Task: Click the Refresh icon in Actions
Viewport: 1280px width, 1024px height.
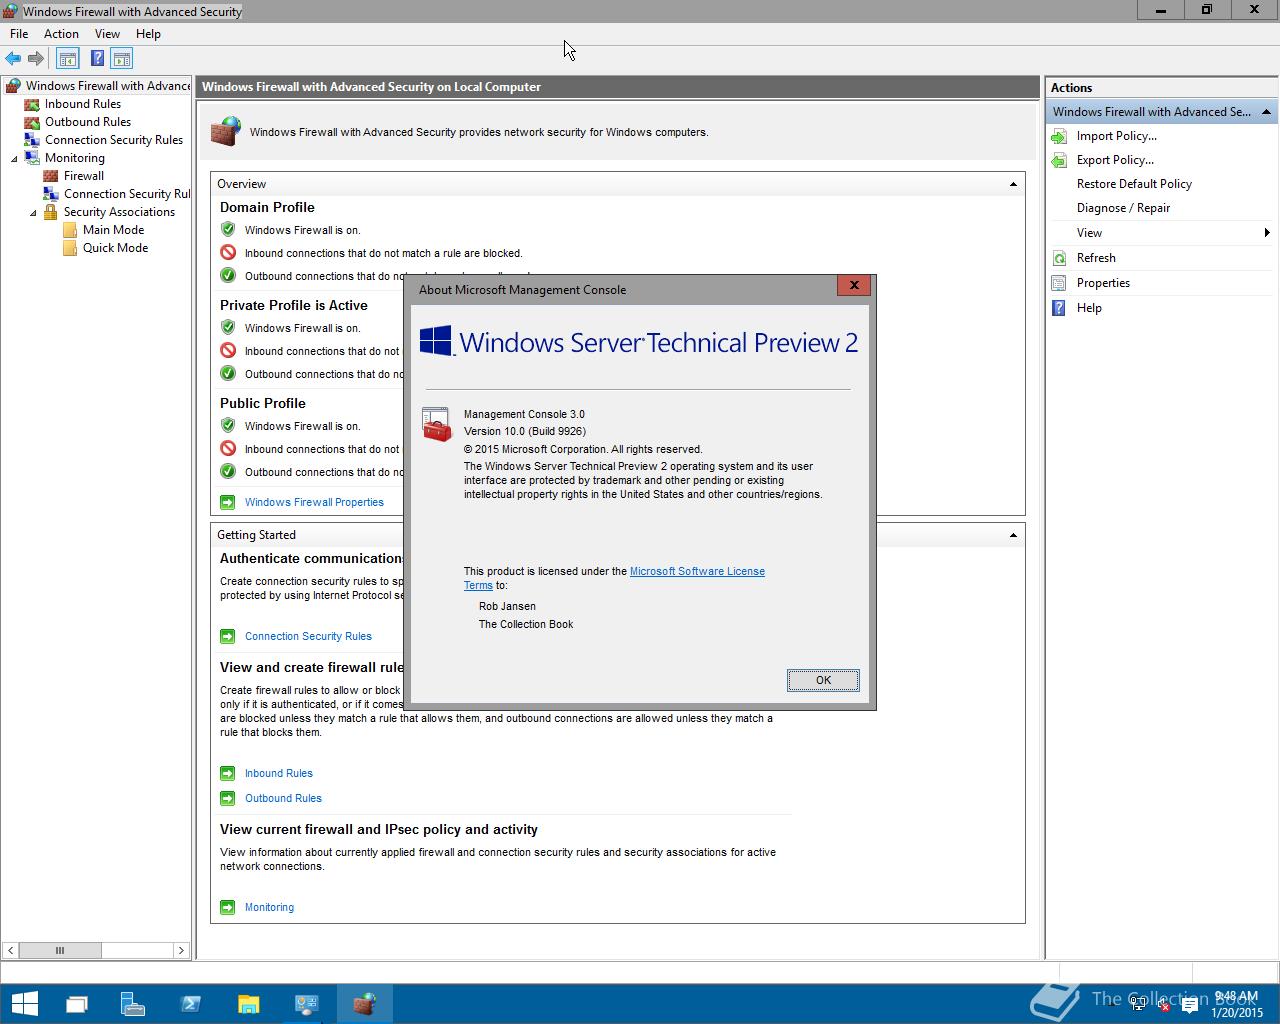Action: (1060, 258)
